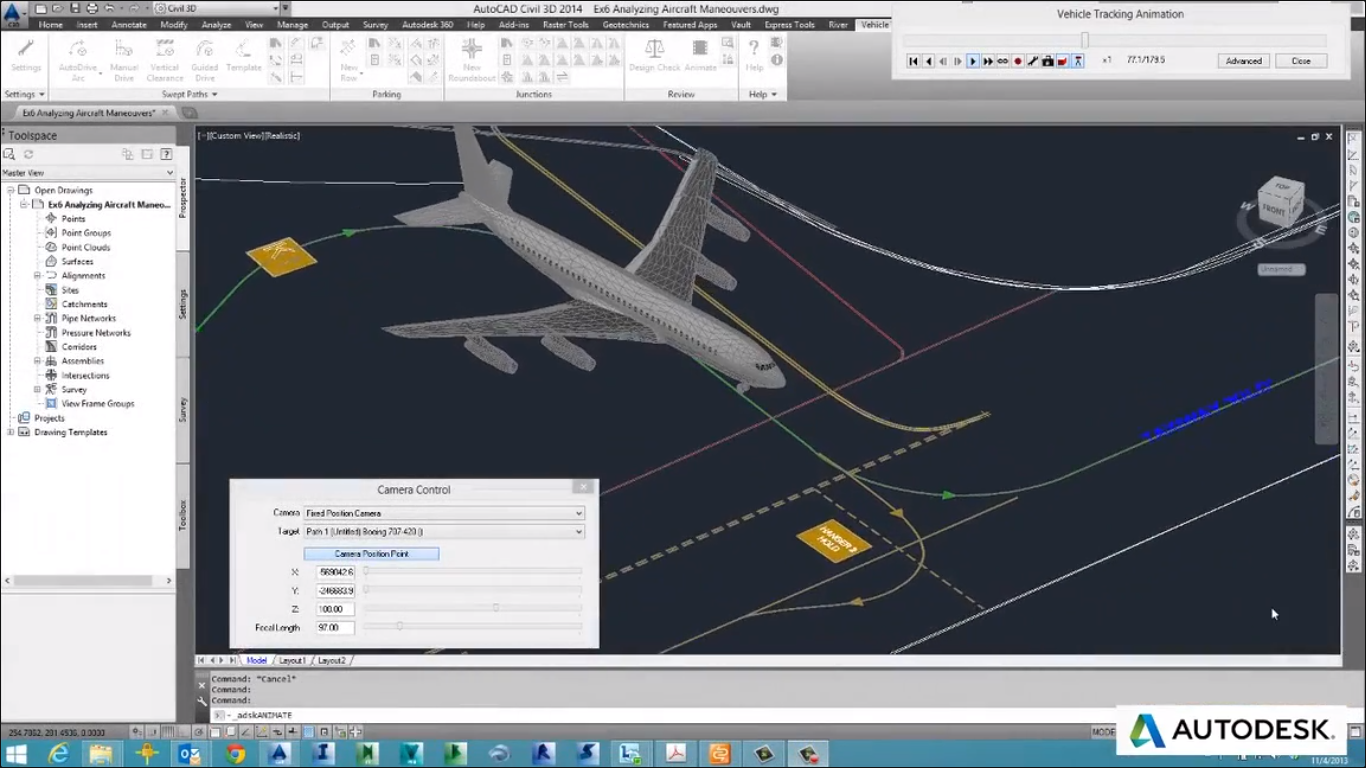Start the Manual Drive tool
Viewport: 1366px width, 768px height.
[124, 60]
